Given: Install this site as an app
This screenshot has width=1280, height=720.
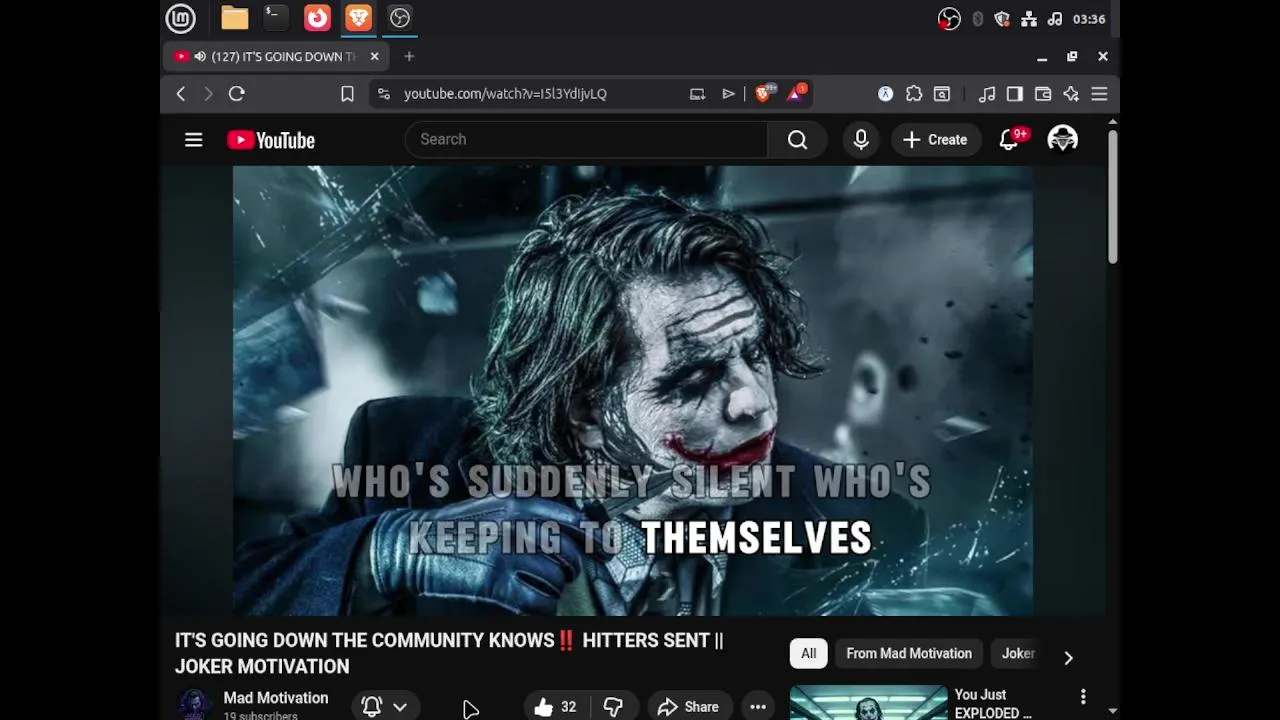Looking at the screenshot, I should [x=697, y=94].
